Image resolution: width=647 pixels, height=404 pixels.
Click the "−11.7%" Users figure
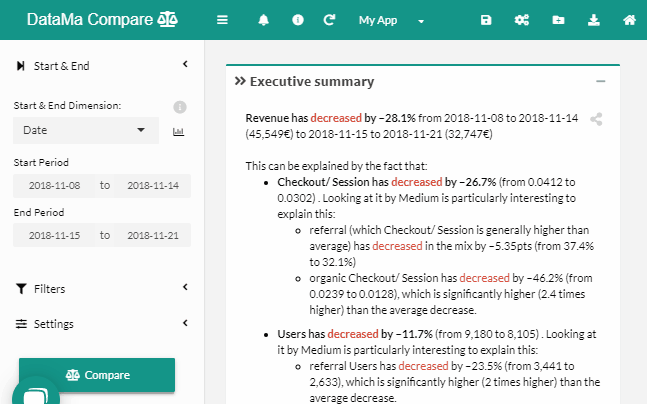tap(413, 334)
